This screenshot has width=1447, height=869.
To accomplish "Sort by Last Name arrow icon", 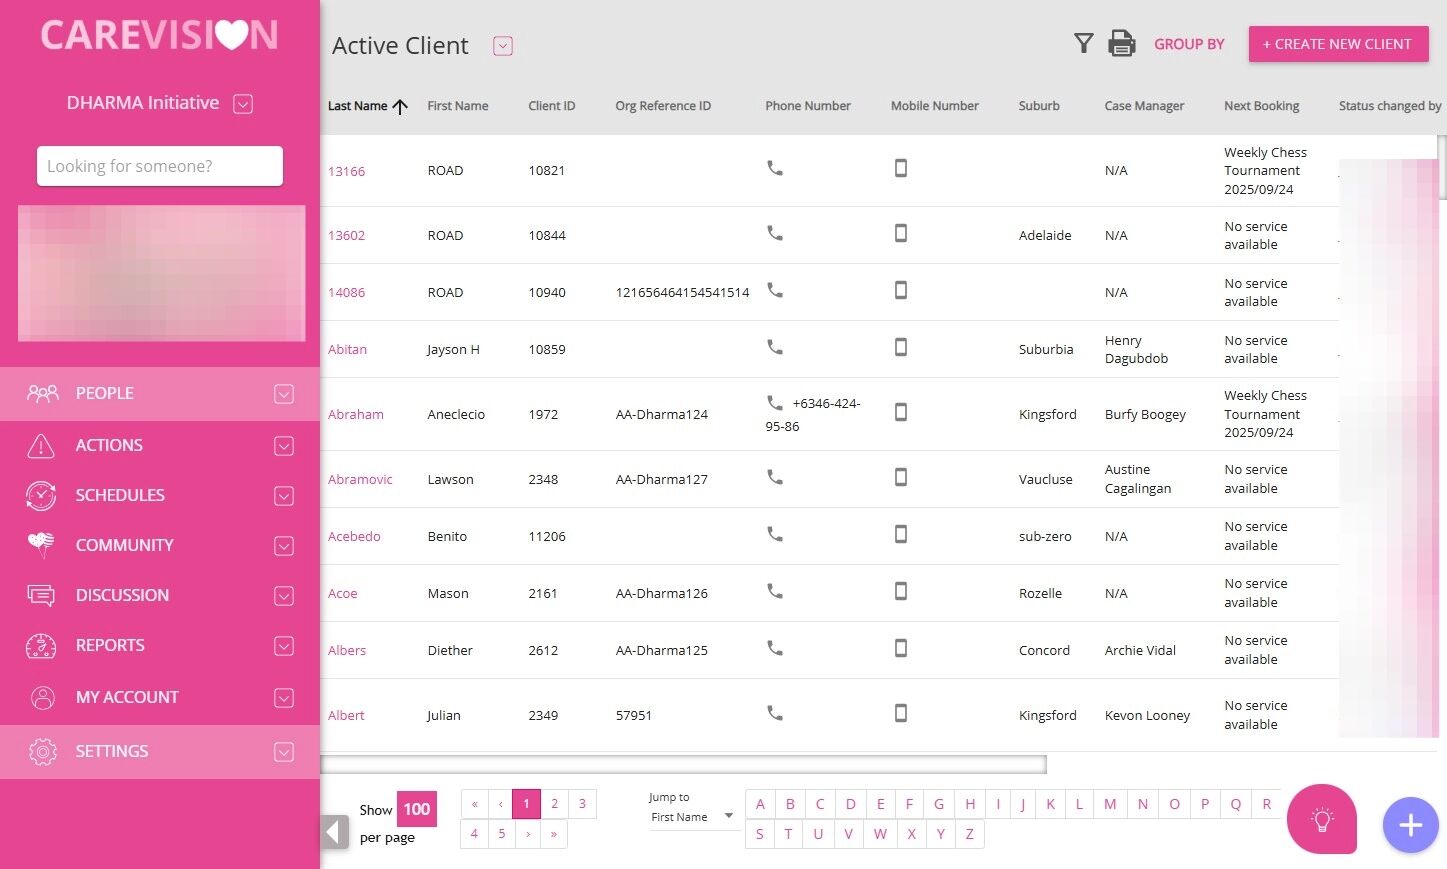I will coord(400,106).
